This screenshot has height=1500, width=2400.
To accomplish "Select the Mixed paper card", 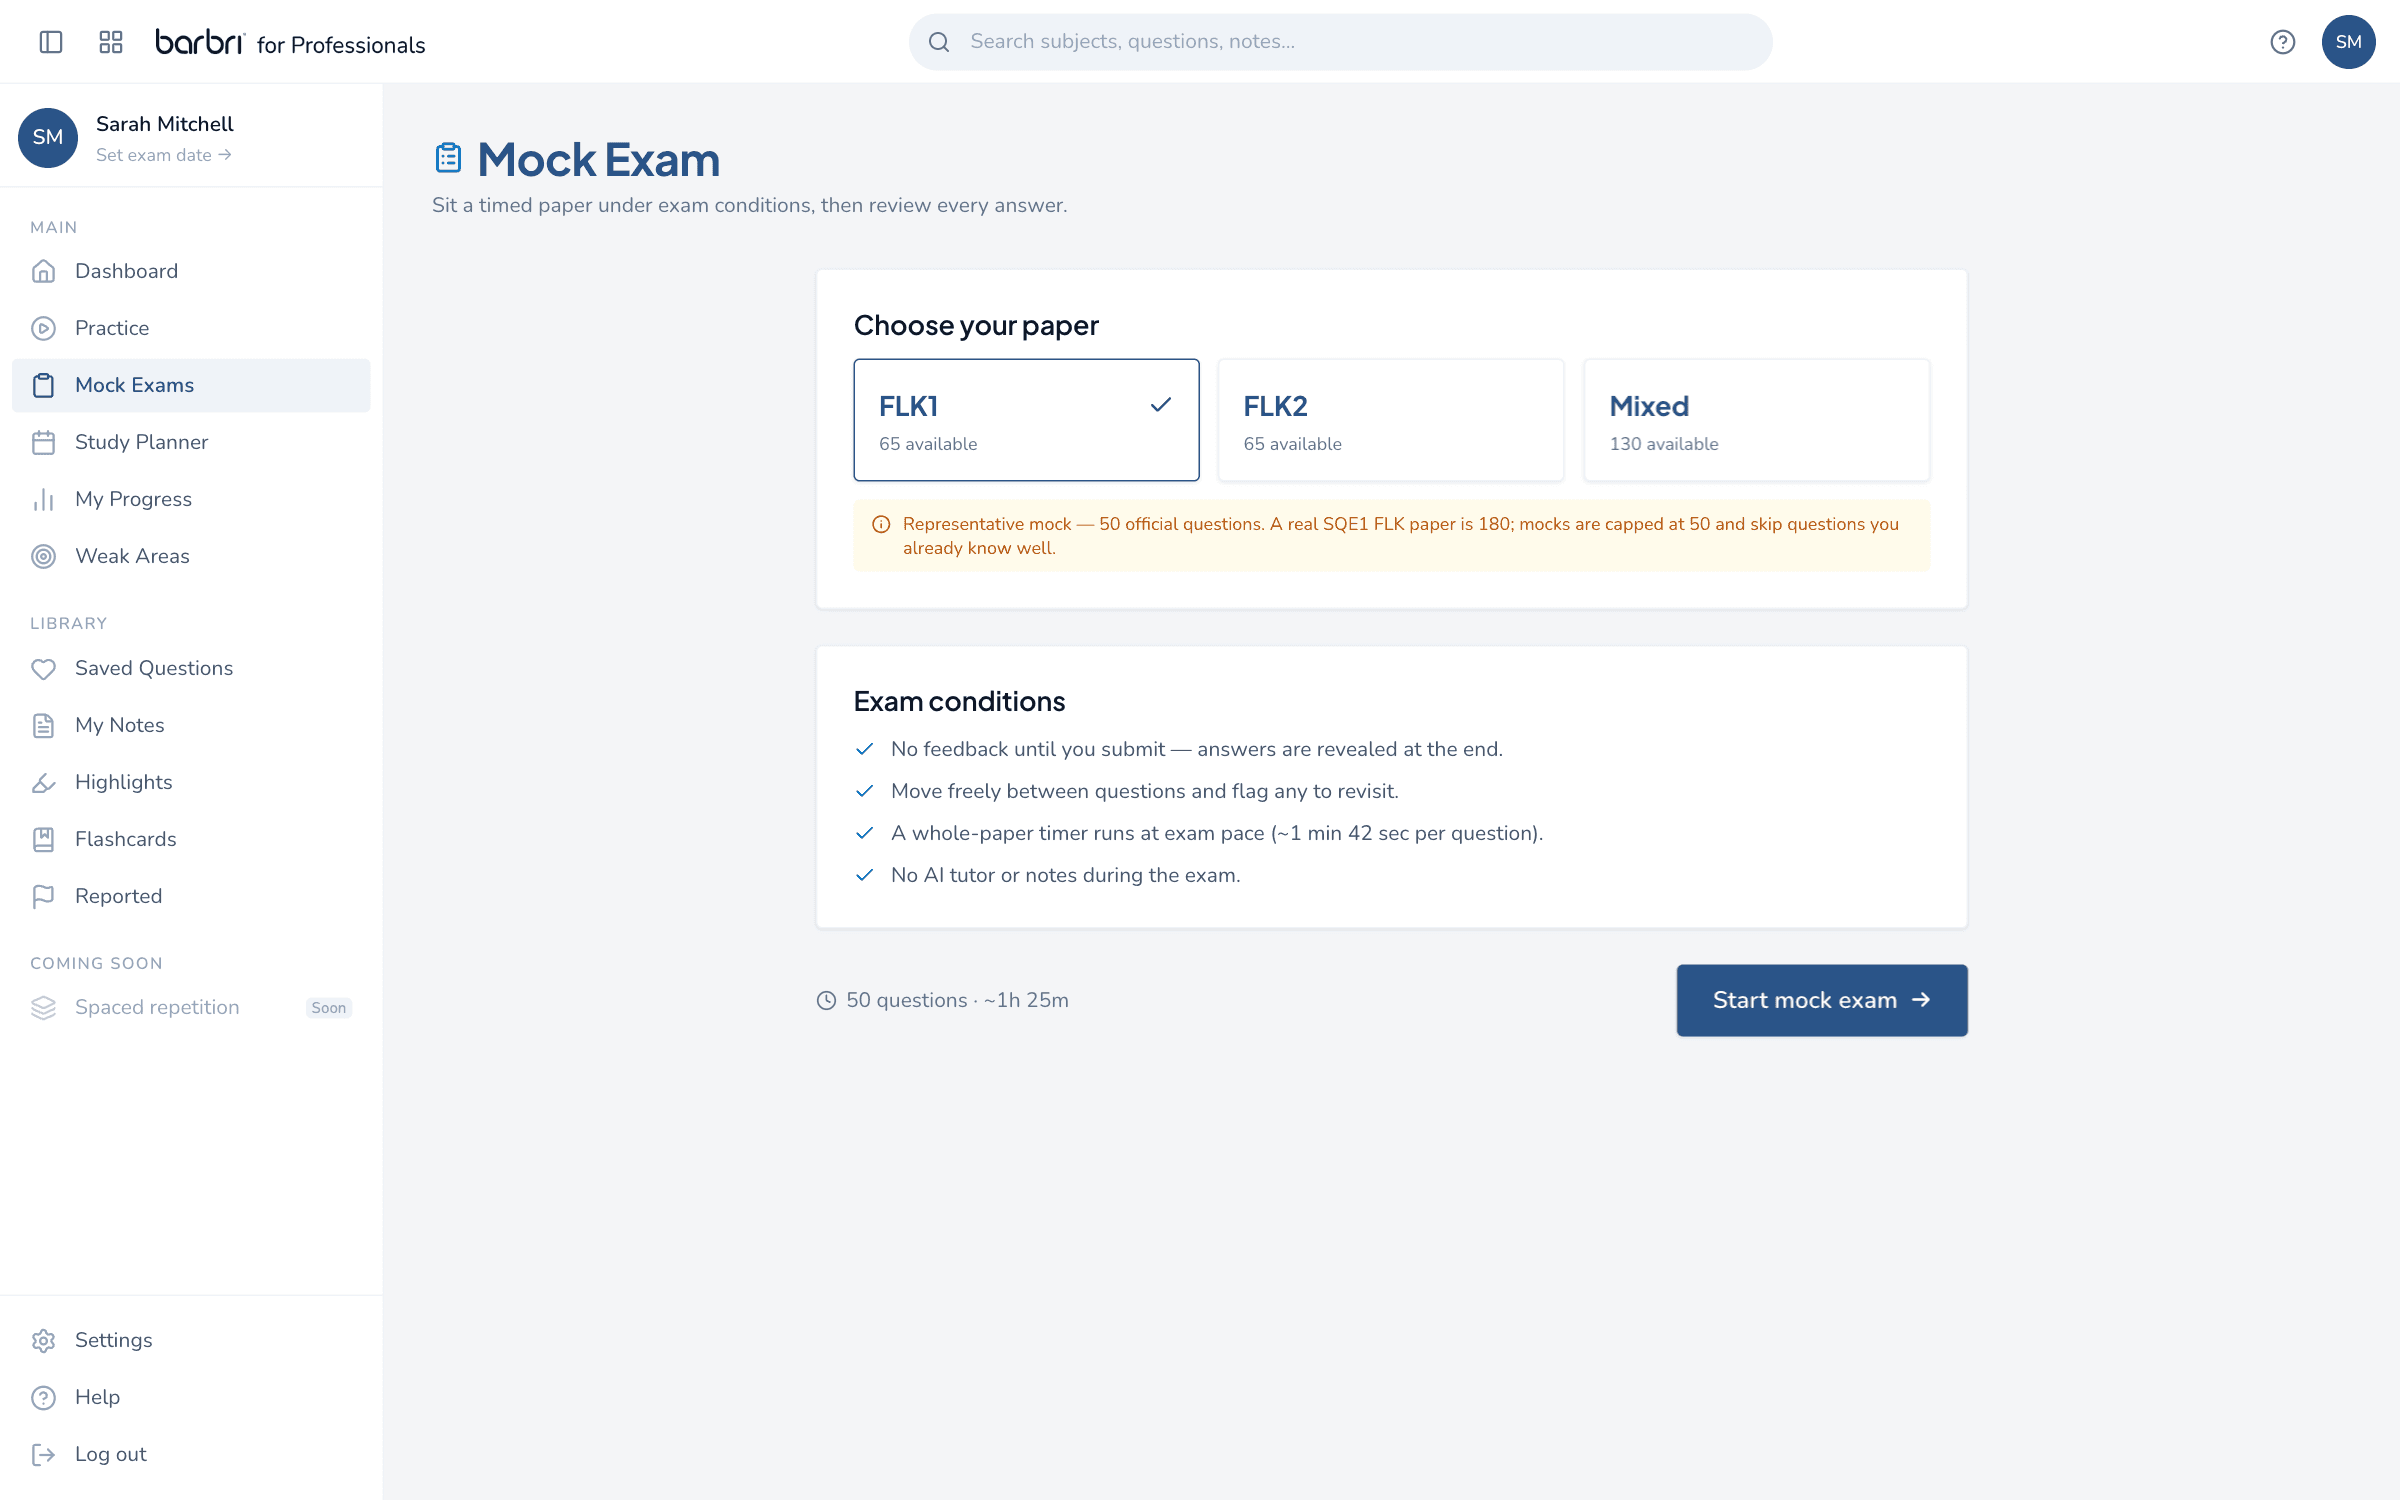I will click(x=1756, y=420).
